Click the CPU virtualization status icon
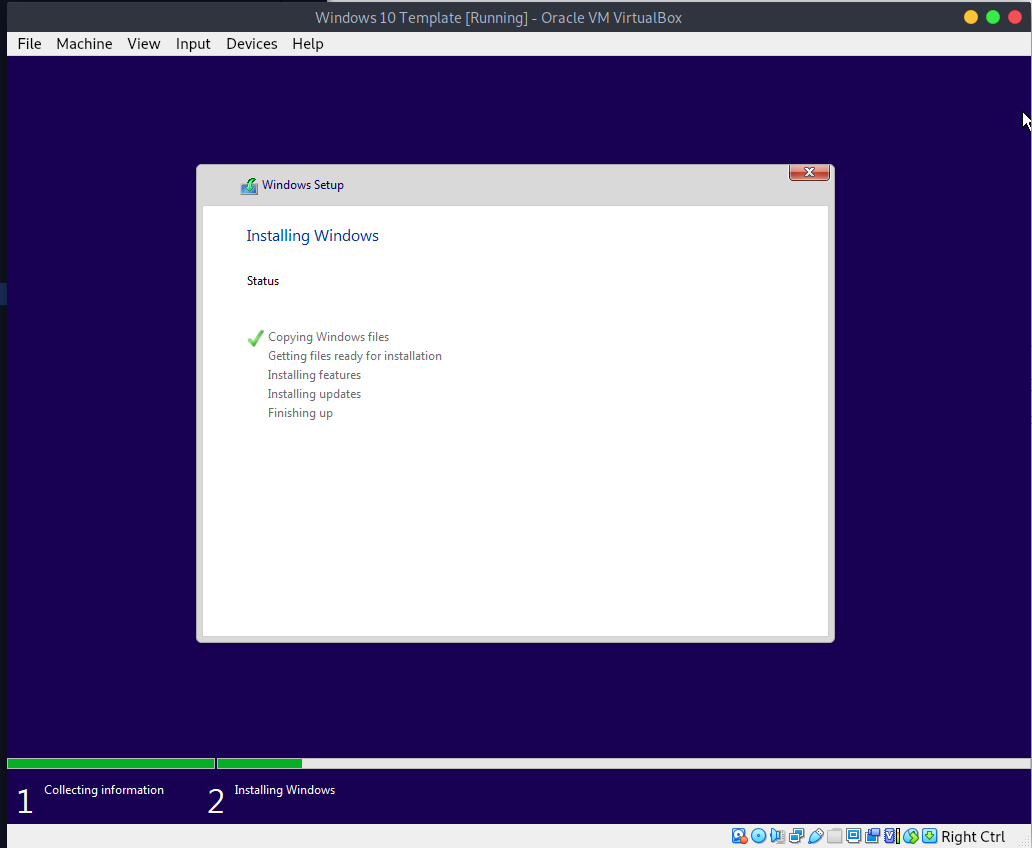Screen dimensions: 1032x848 tap(892, 836)
